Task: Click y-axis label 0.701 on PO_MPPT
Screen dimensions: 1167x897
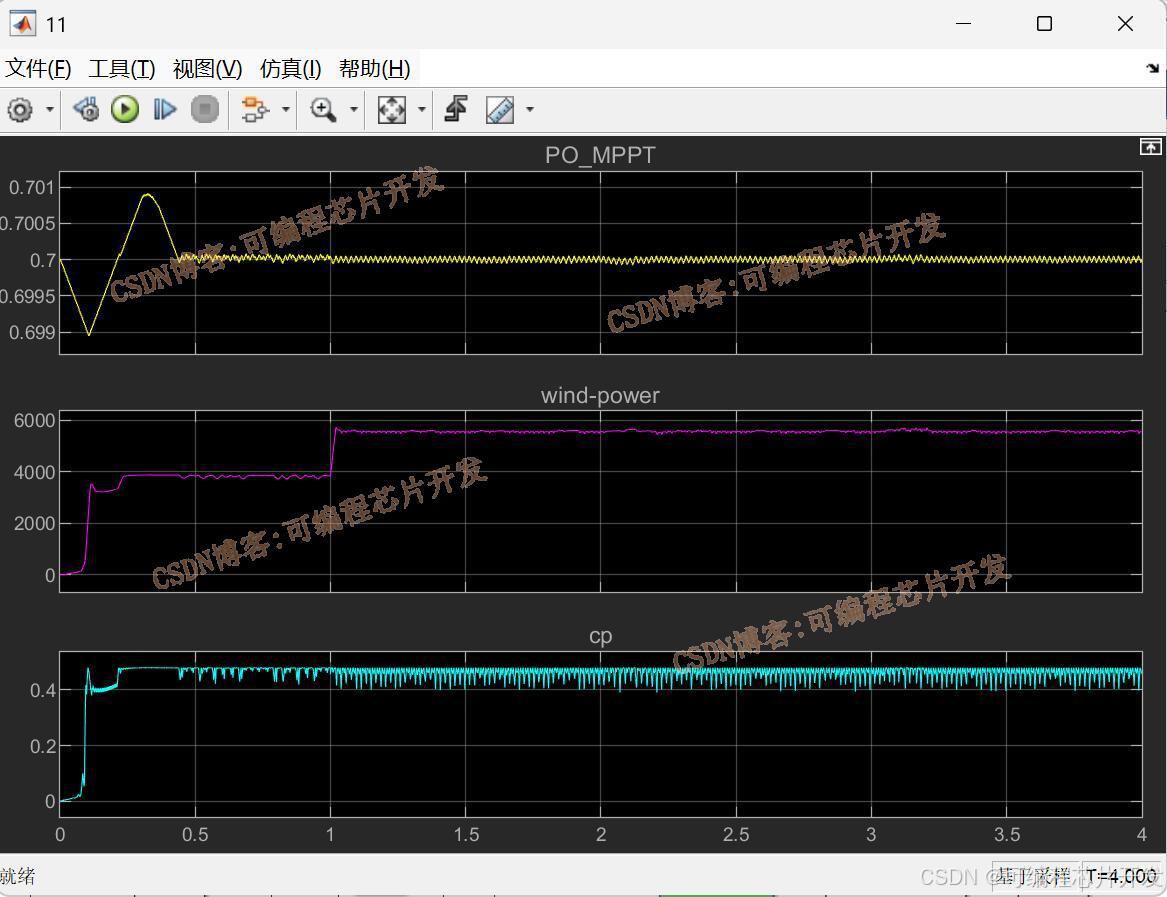Action: point(32,188)
